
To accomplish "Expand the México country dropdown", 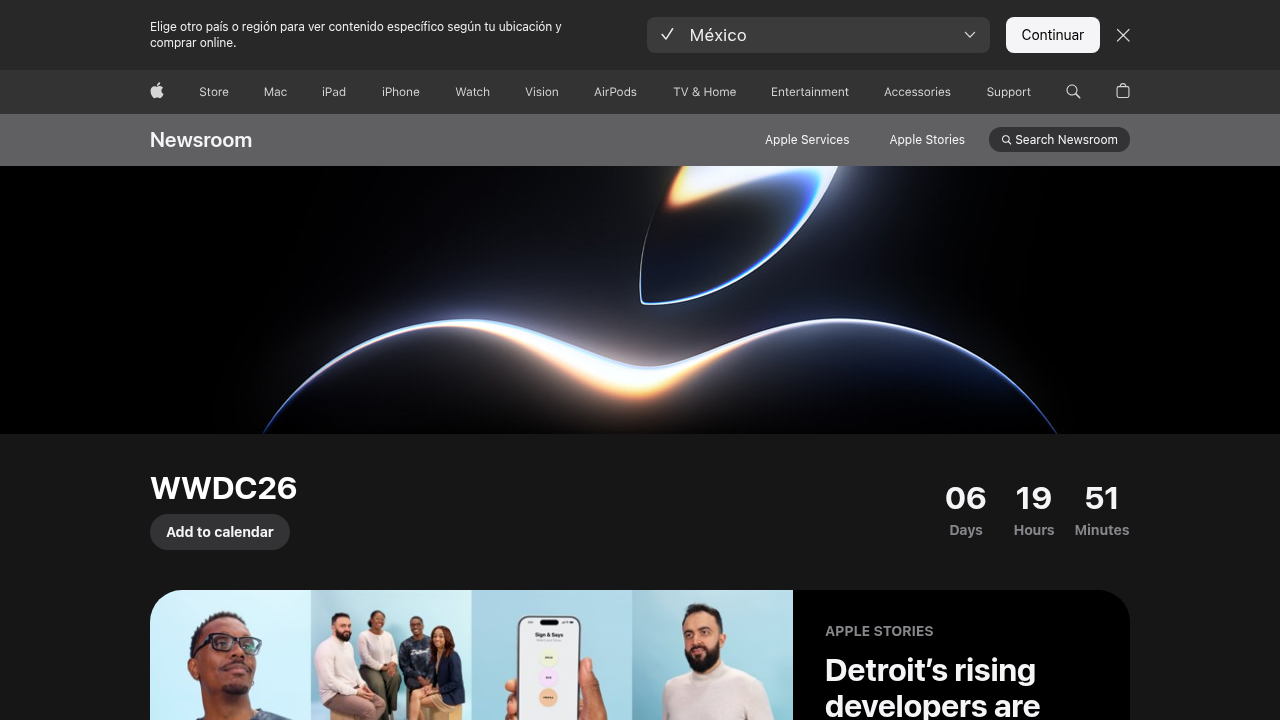I will coord(818,35).
